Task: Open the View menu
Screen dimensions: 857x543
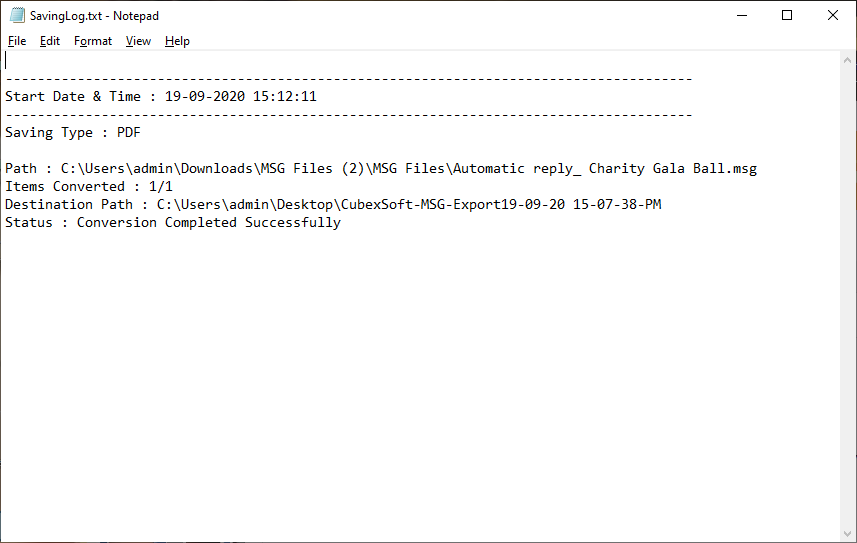Action: 138,41
